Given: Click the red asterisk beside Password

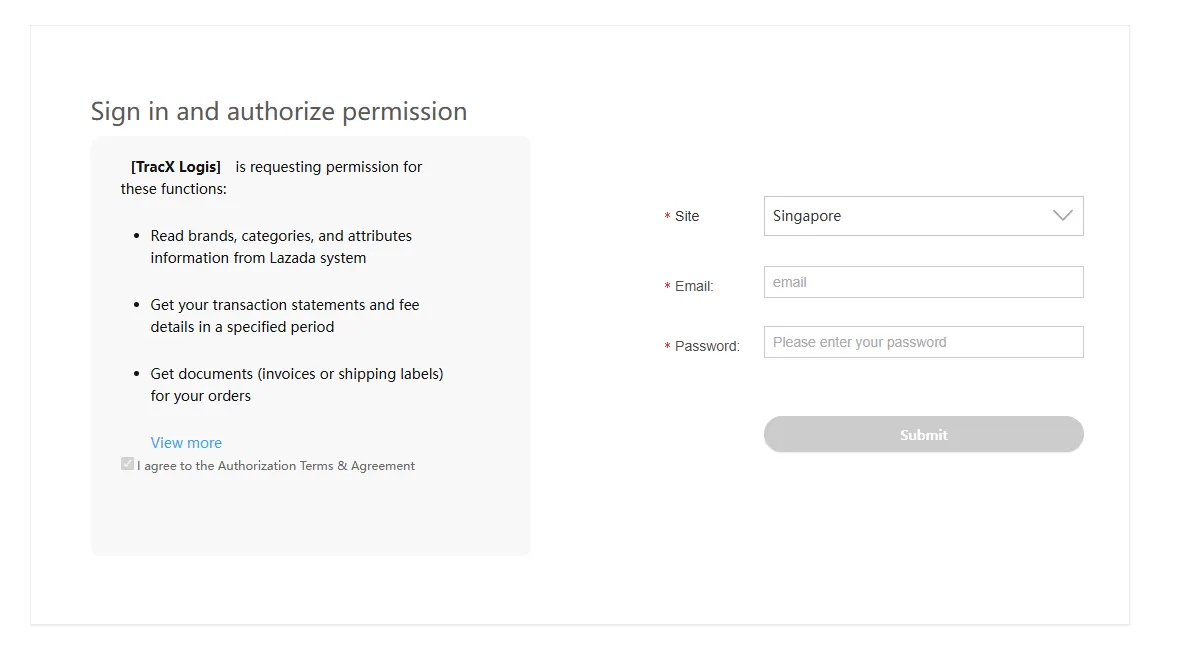Looking at the screenshot, I should [x=667, y=347].
